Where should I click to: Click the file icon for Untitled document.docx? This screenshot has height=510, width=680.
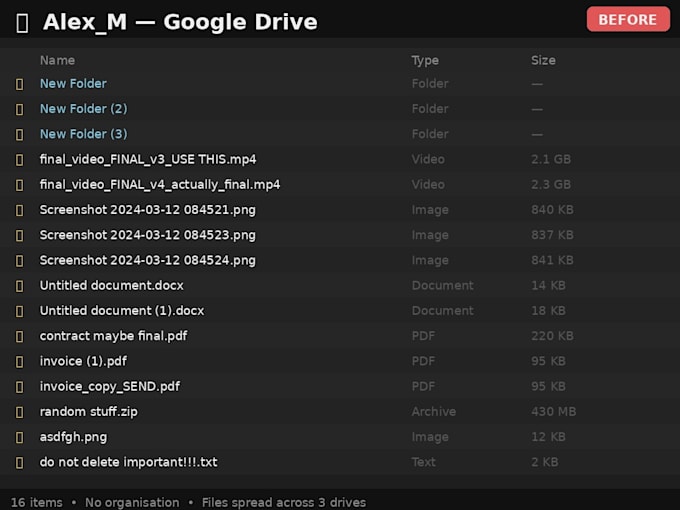pos(20,286)
